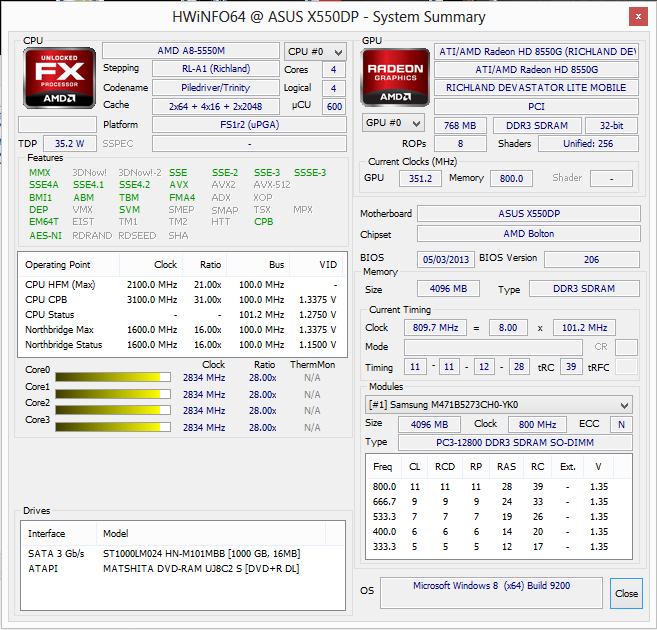This screenshot has height=630, width=657.
Task: Click the VID column header
Action: click(x=316, y=265)
